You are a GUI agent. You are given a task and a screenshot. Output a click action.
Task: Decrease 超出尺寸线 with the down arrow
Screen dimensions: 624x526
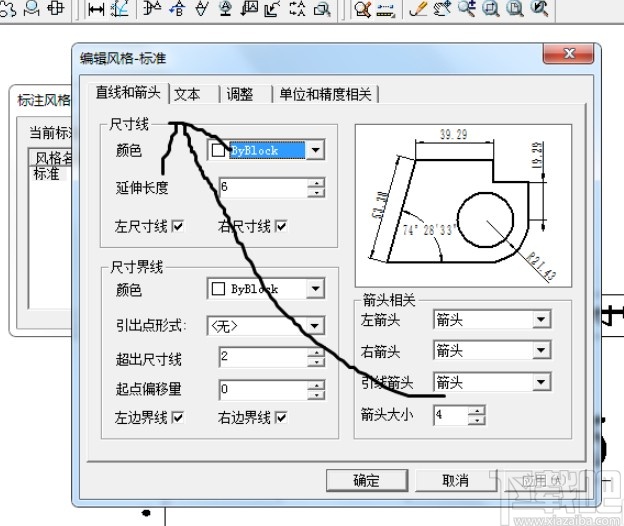316,362
